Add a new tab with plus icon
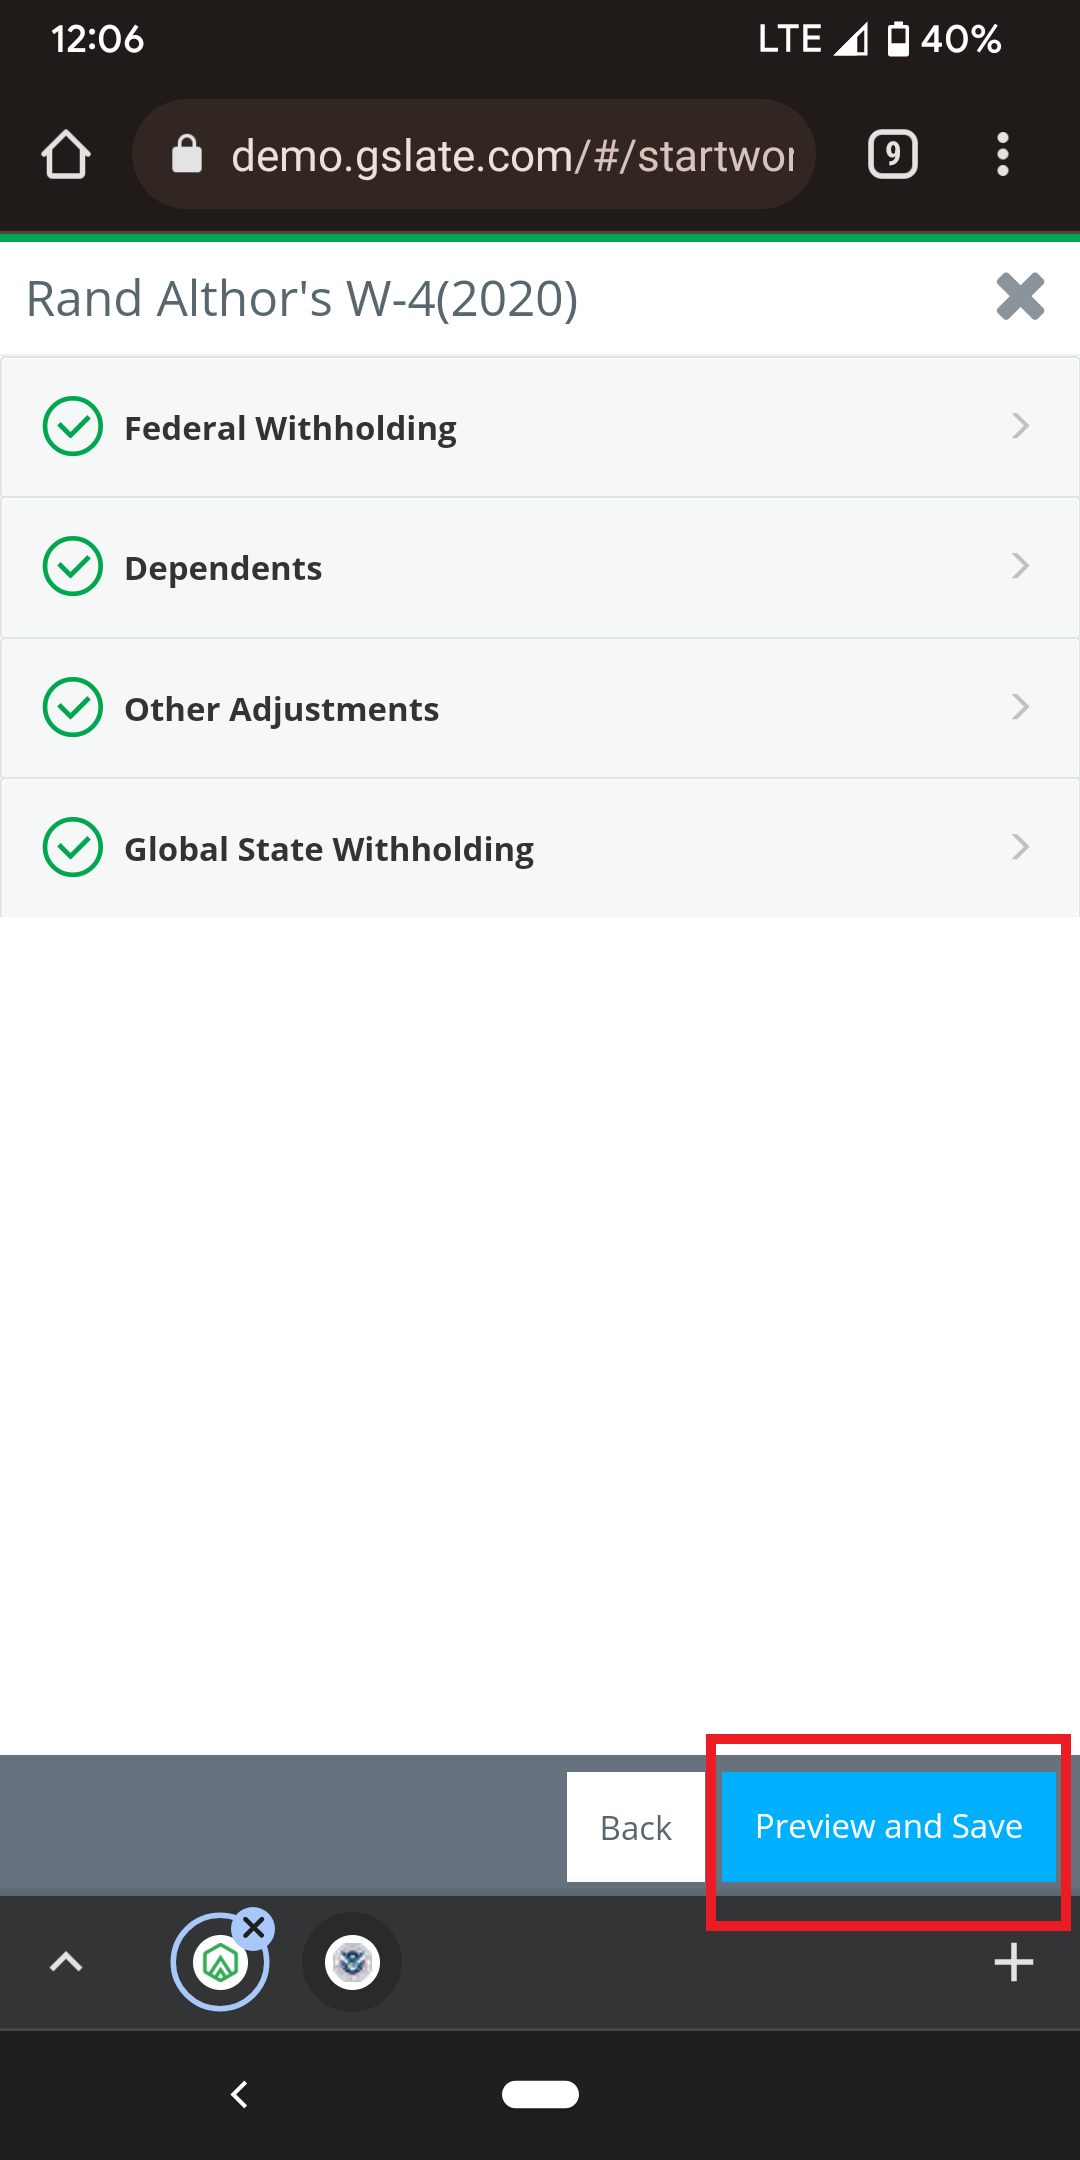 coord(1013,1962)
